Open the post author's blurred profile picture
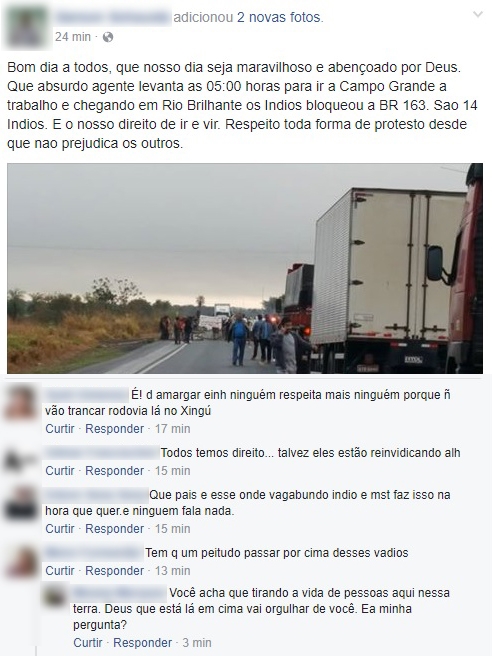 point(26,27)
